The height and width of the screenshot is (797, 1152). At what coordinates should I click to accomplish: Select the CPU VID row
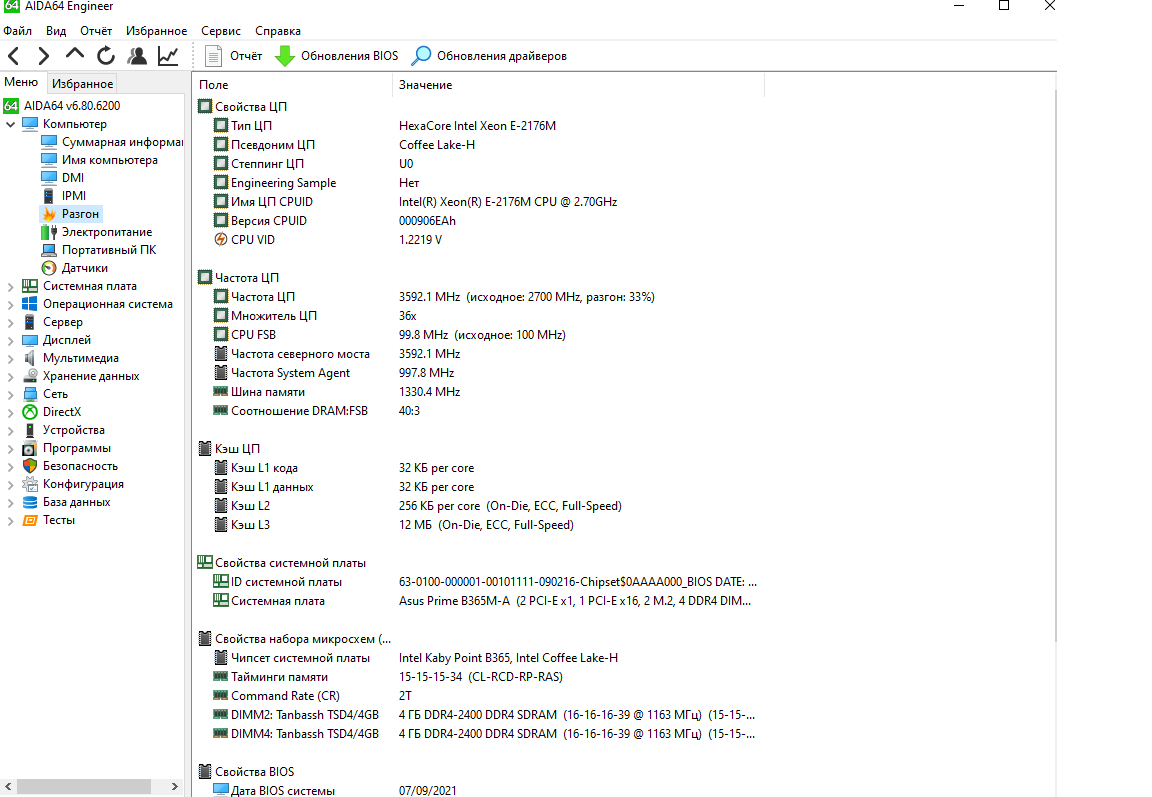478,239
